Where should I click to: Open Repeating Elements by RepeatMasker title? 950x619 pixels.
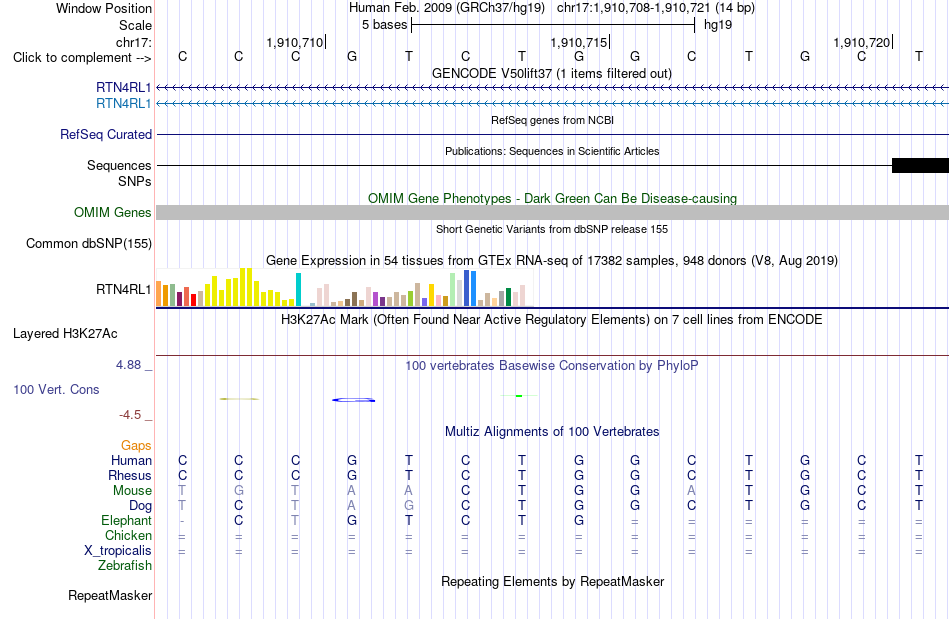click(x=552, y=581)
